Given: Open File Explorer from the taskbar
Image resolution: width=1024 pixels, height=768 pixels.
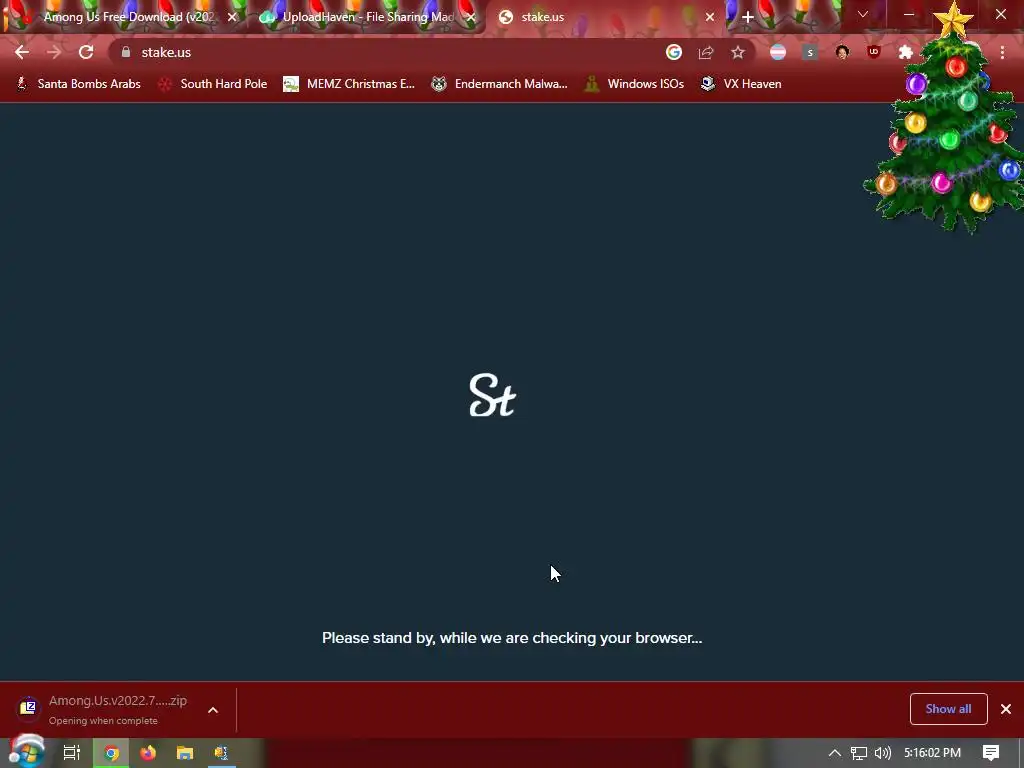Looking at the screenshot, I should tap(185, 753).
